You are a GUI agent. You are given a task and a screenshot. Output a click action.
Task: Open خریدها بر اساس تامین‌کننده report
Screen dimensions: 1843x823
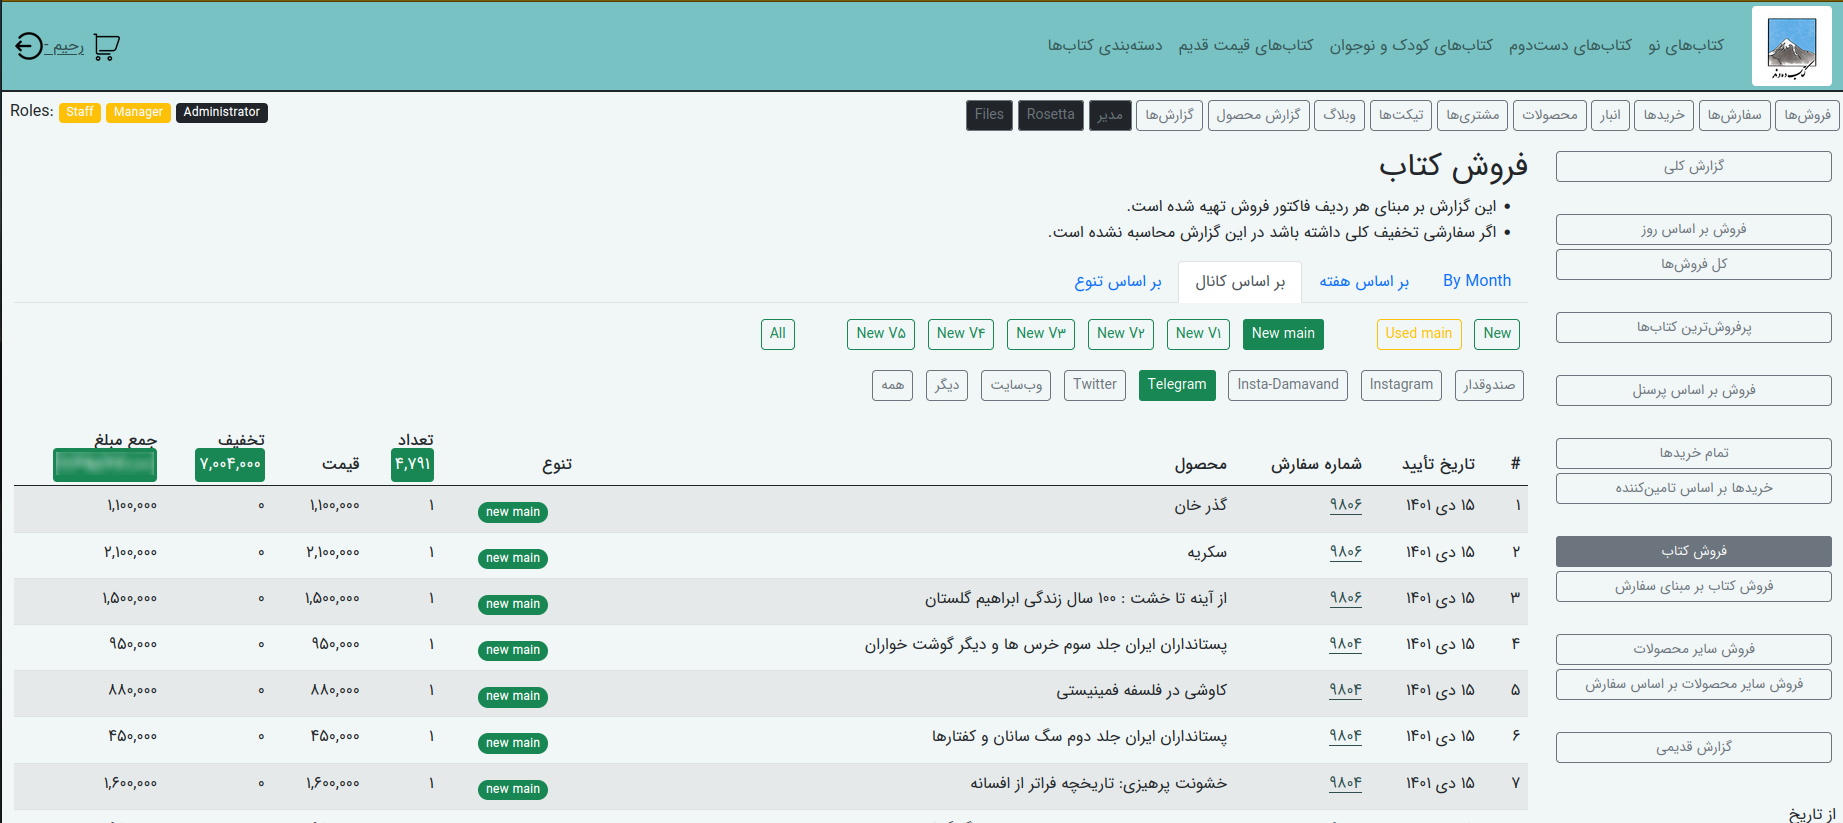pos(1693,489)
